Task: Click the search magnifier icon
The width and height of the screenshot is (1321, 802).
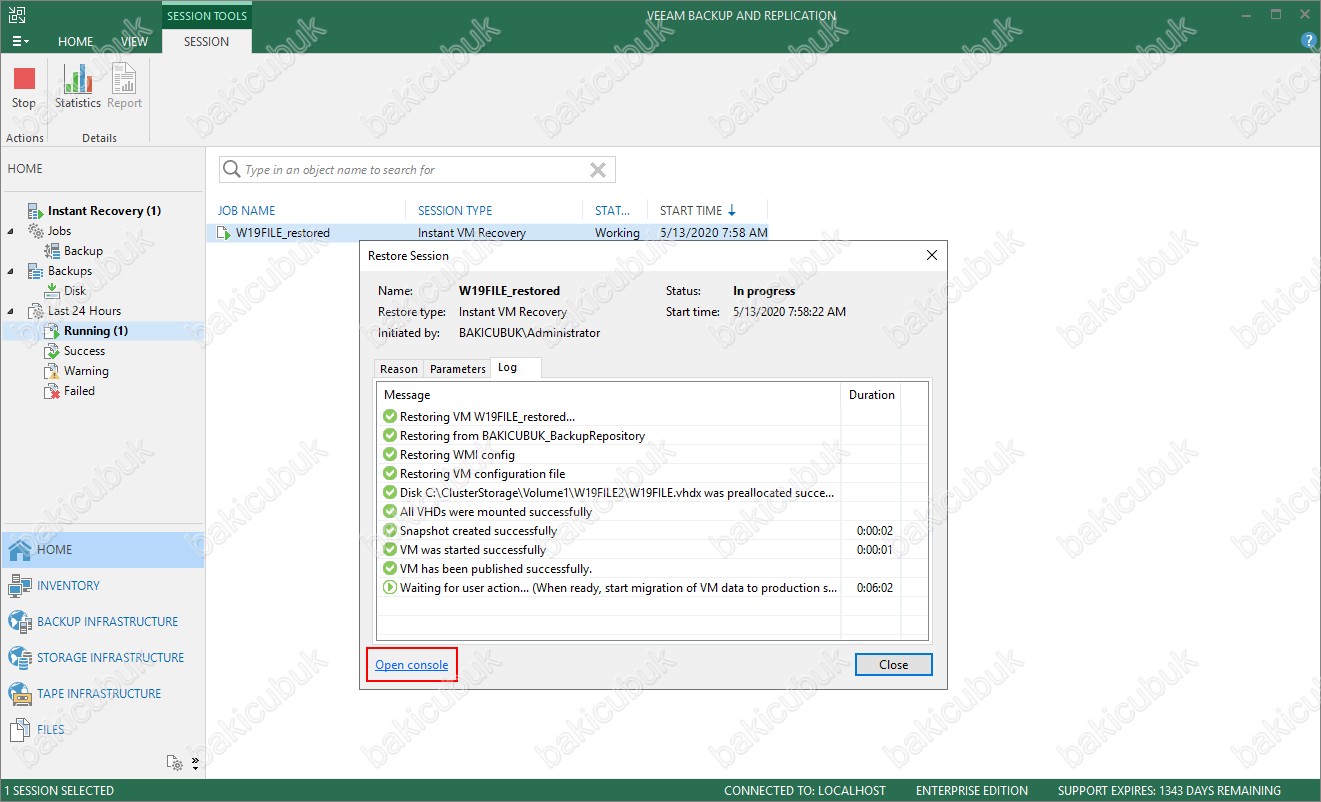Action: [232, 170]
